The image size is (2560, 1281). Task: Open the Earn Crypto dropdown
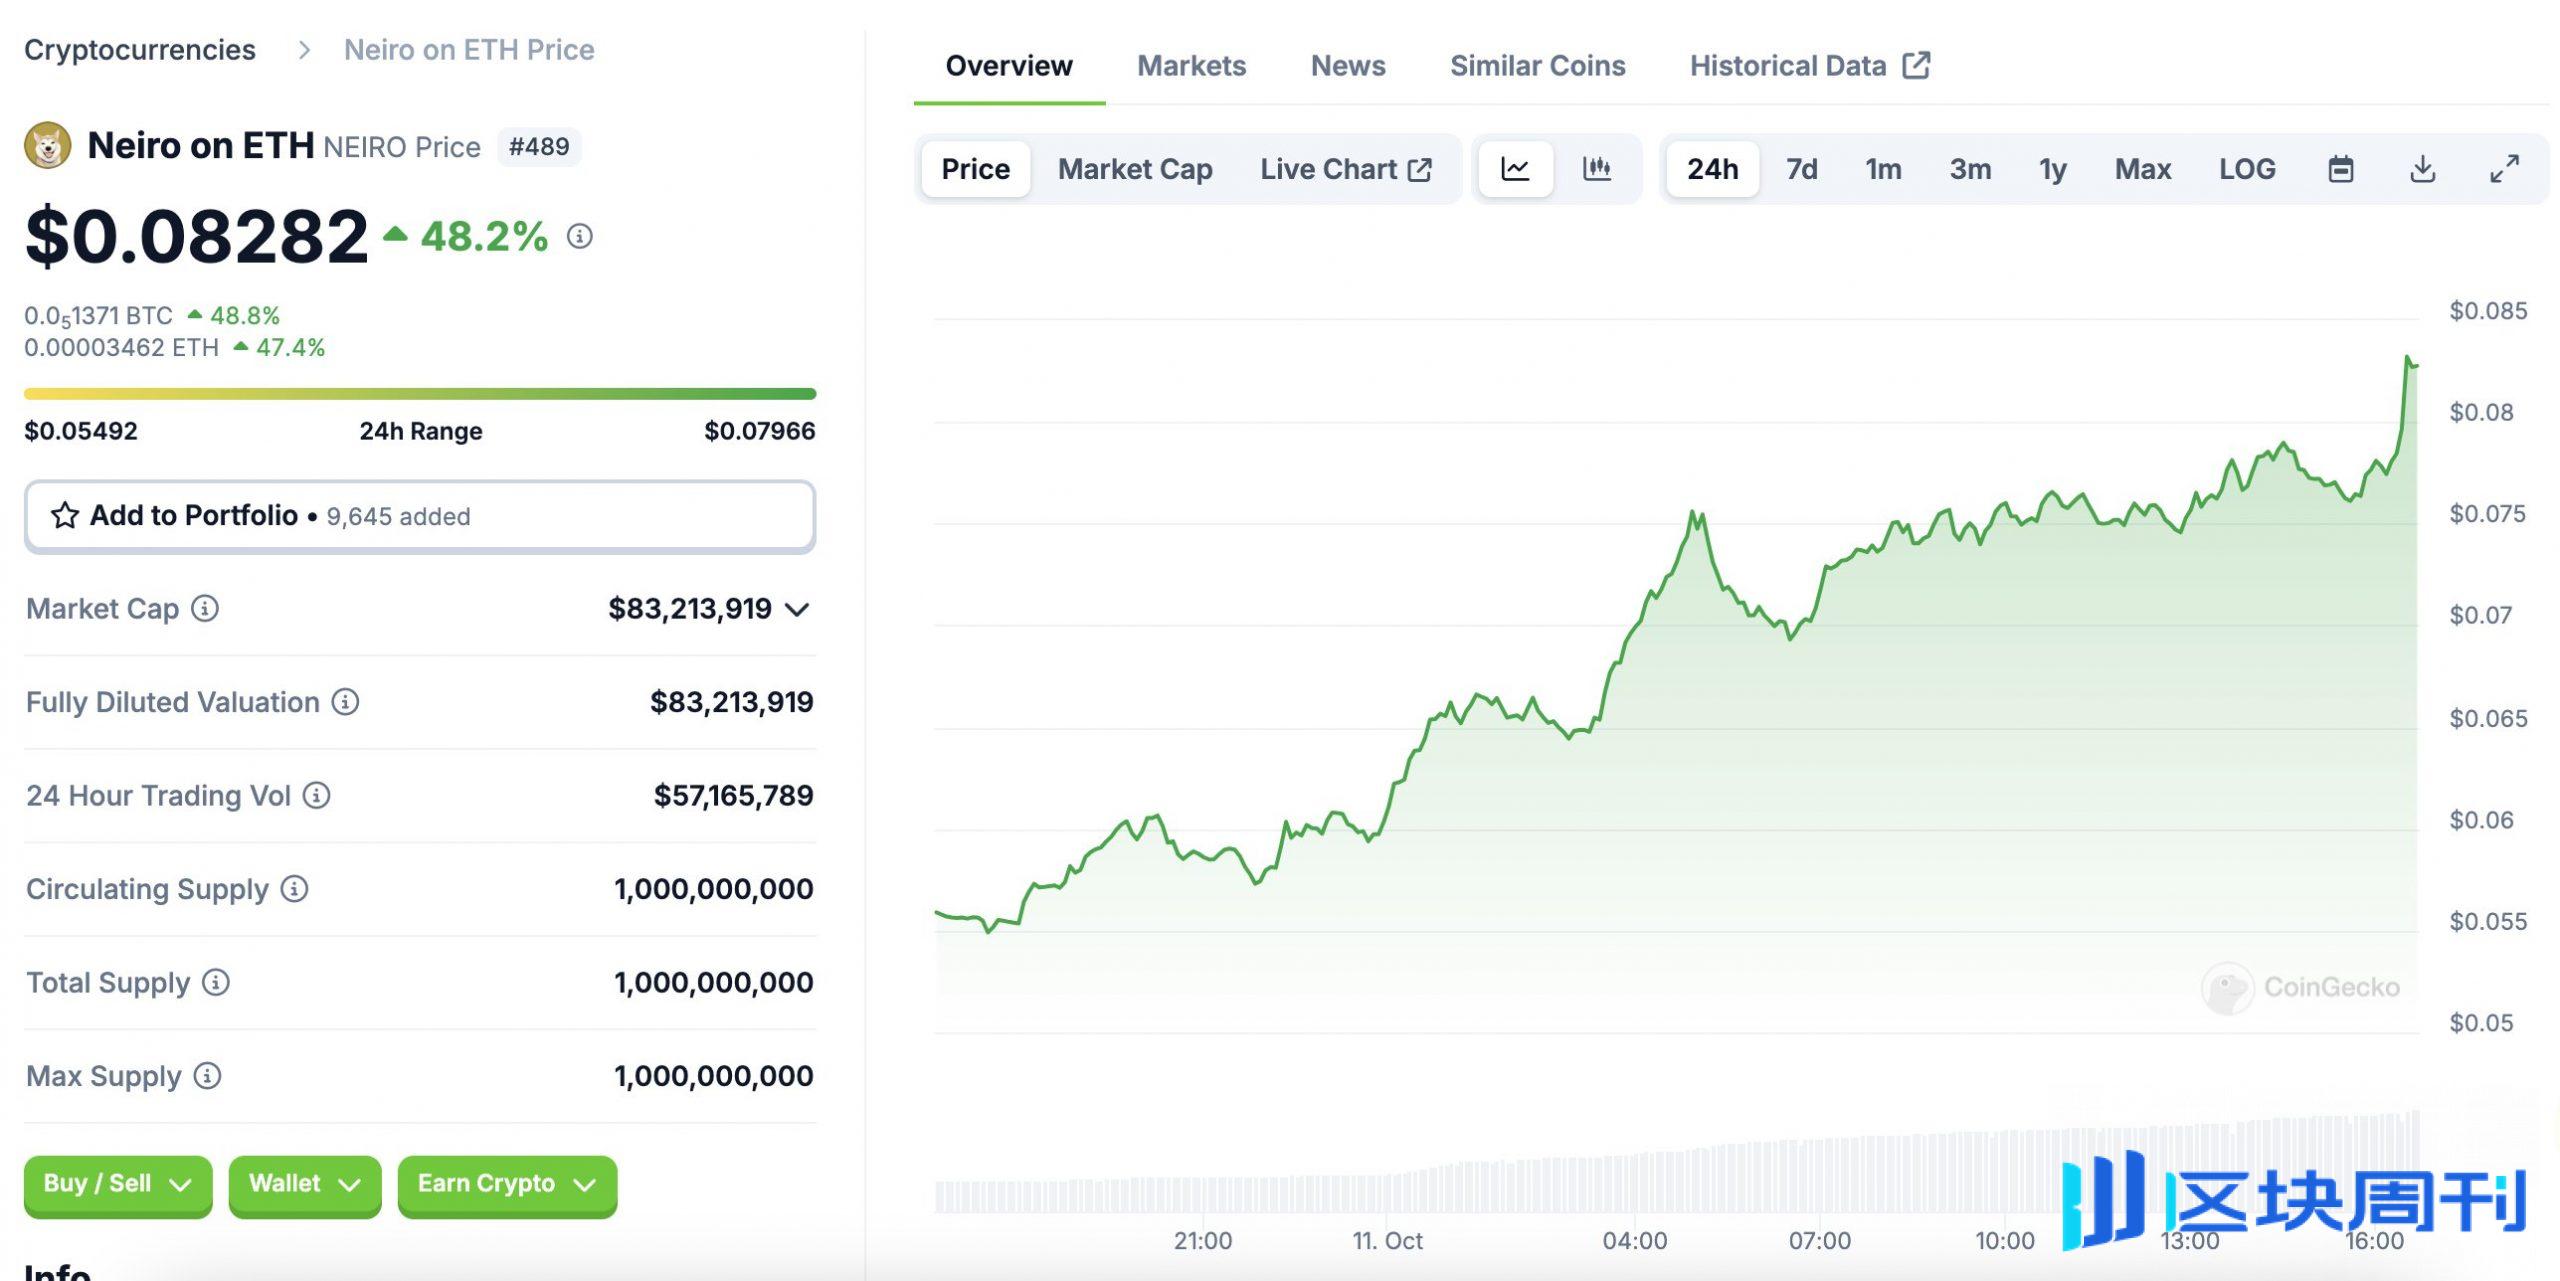coord(506,1184)
